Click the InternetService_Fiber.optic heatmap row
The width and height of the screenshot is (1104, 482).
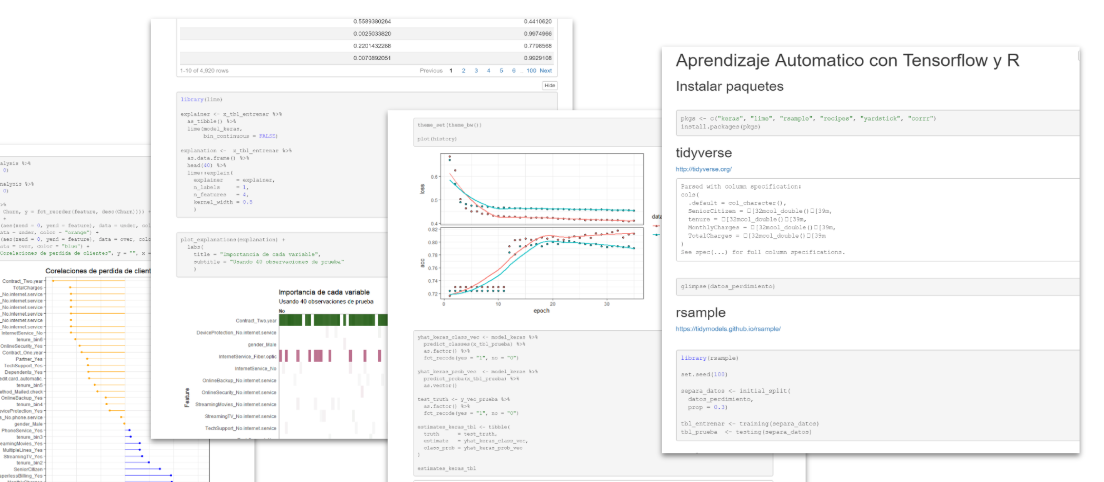point(333,356)
